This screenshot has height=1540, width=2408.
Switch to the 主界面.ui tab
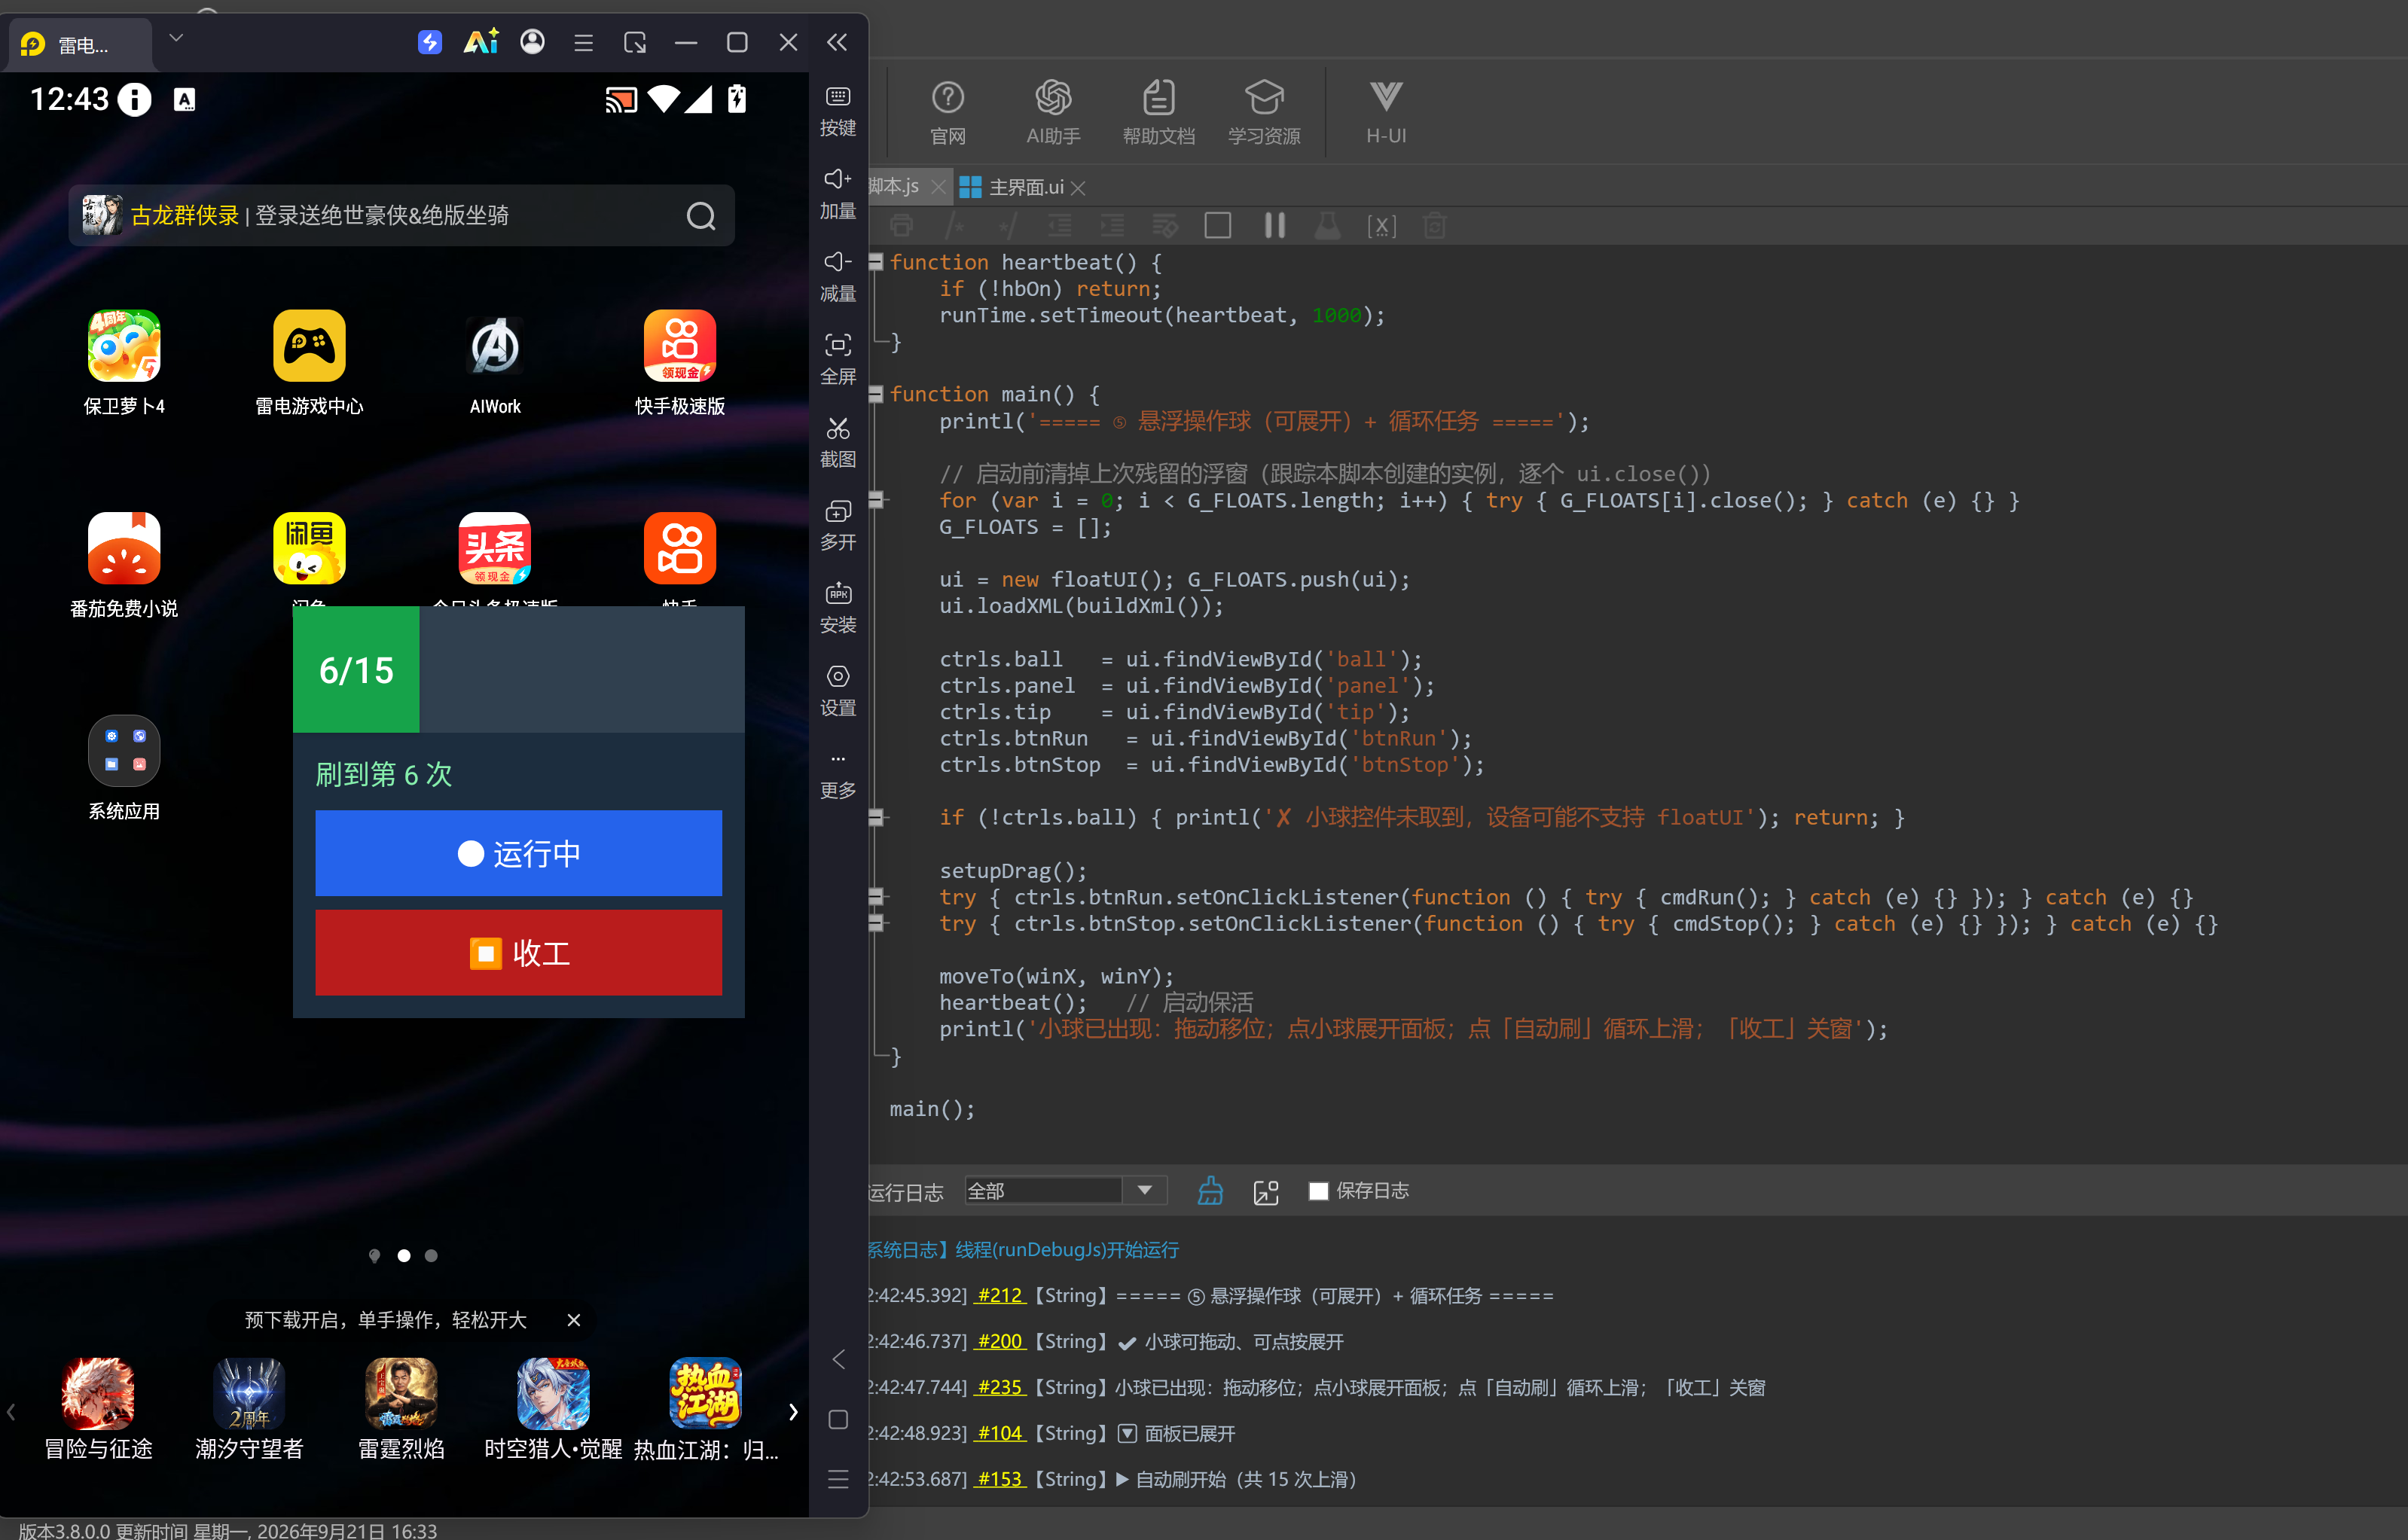click(1025, 187)
